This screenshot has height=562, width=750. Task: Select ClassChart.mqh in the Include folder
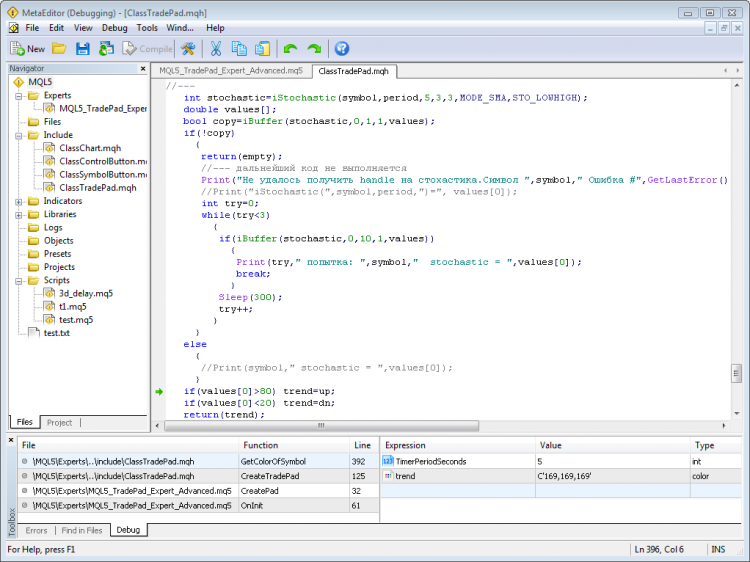pyautogui.click(x=89, y=148)
